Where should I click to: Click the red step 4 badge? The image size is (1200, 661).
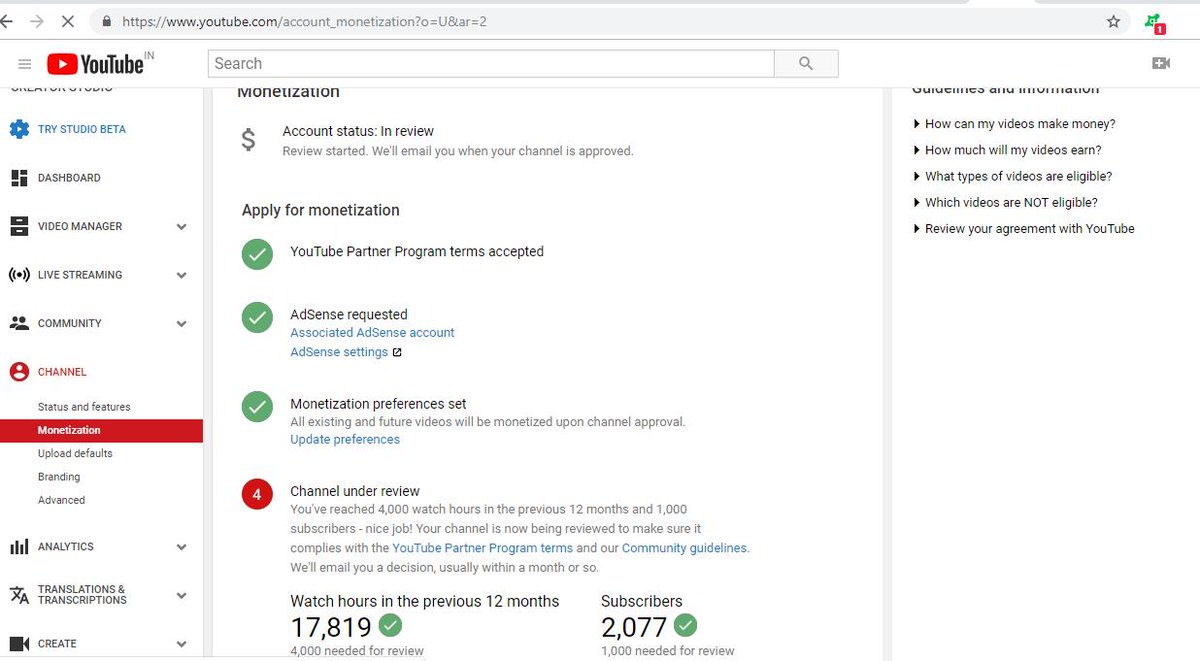(257, 494)
